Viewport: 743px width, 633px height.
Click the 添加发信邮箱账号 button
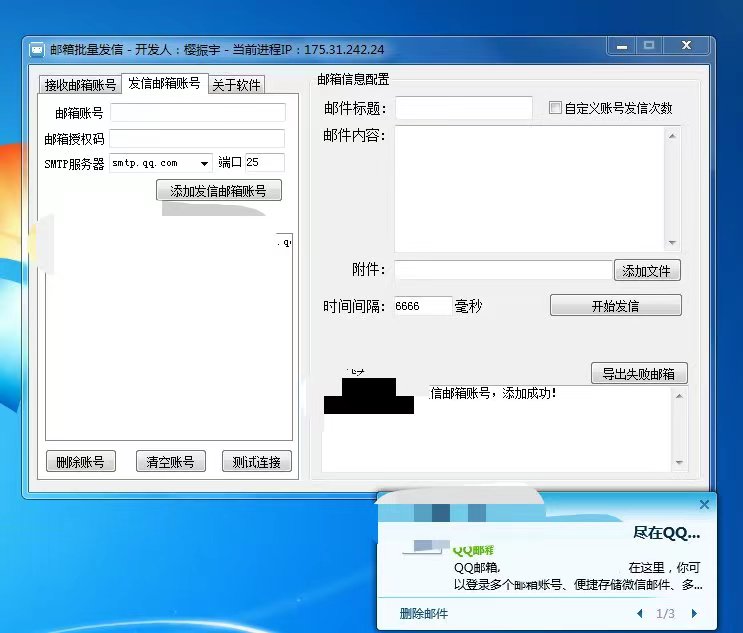[218, 190]
